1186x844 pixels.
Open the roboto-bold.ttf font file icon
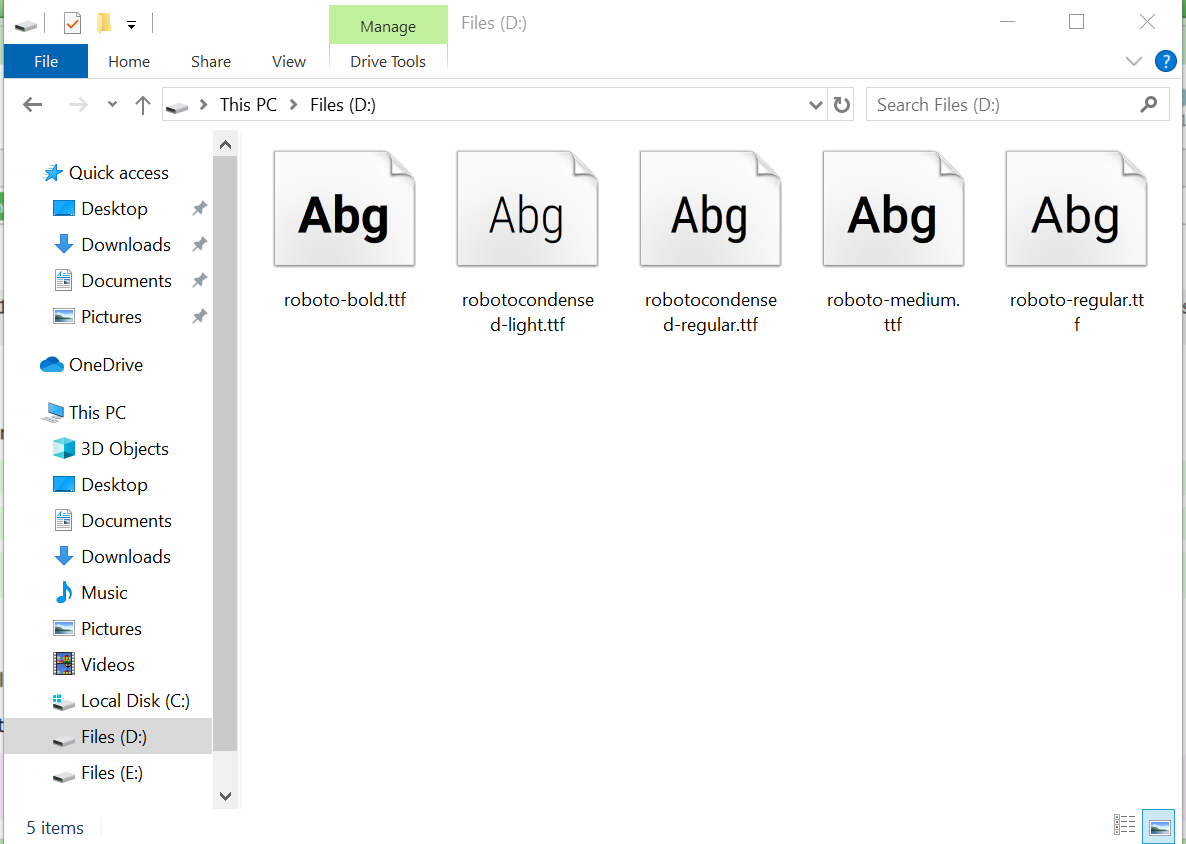point(344,209)
